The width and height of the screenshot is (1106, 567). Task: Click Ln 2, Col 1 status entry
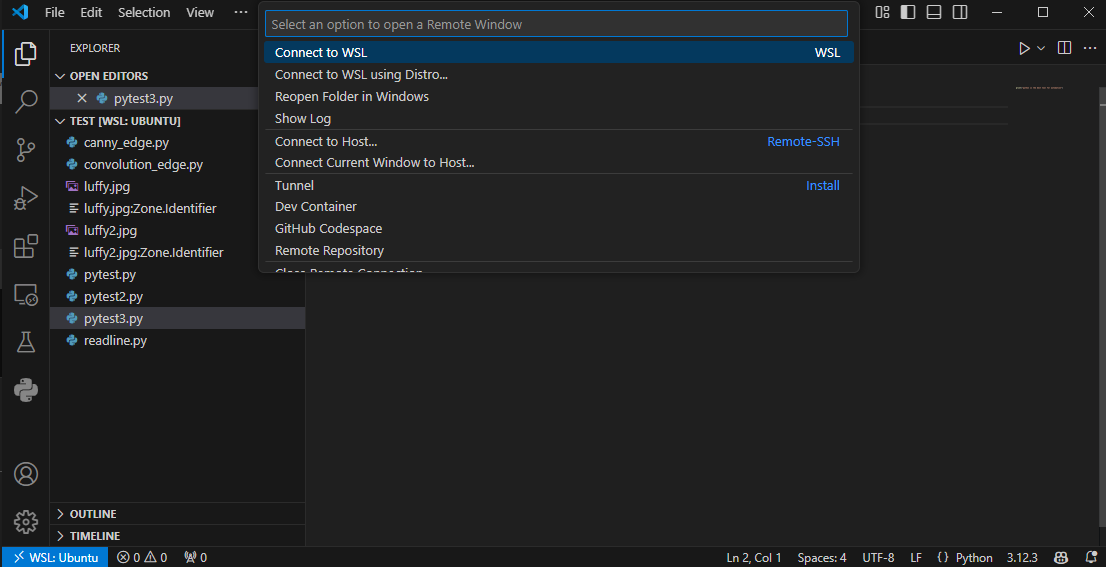click(x=753, y=557)
